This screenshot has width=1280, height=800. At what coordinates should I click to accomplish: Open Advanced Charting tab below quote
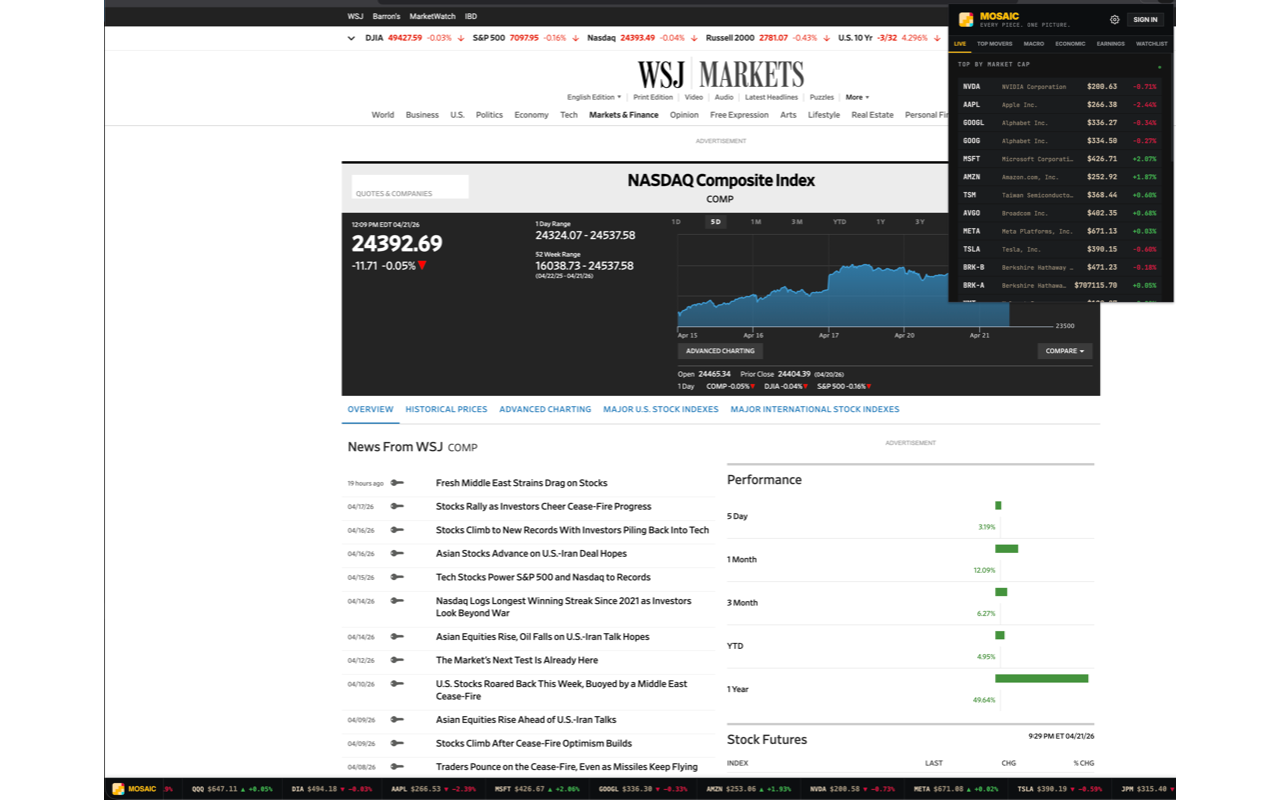[545, 409]
